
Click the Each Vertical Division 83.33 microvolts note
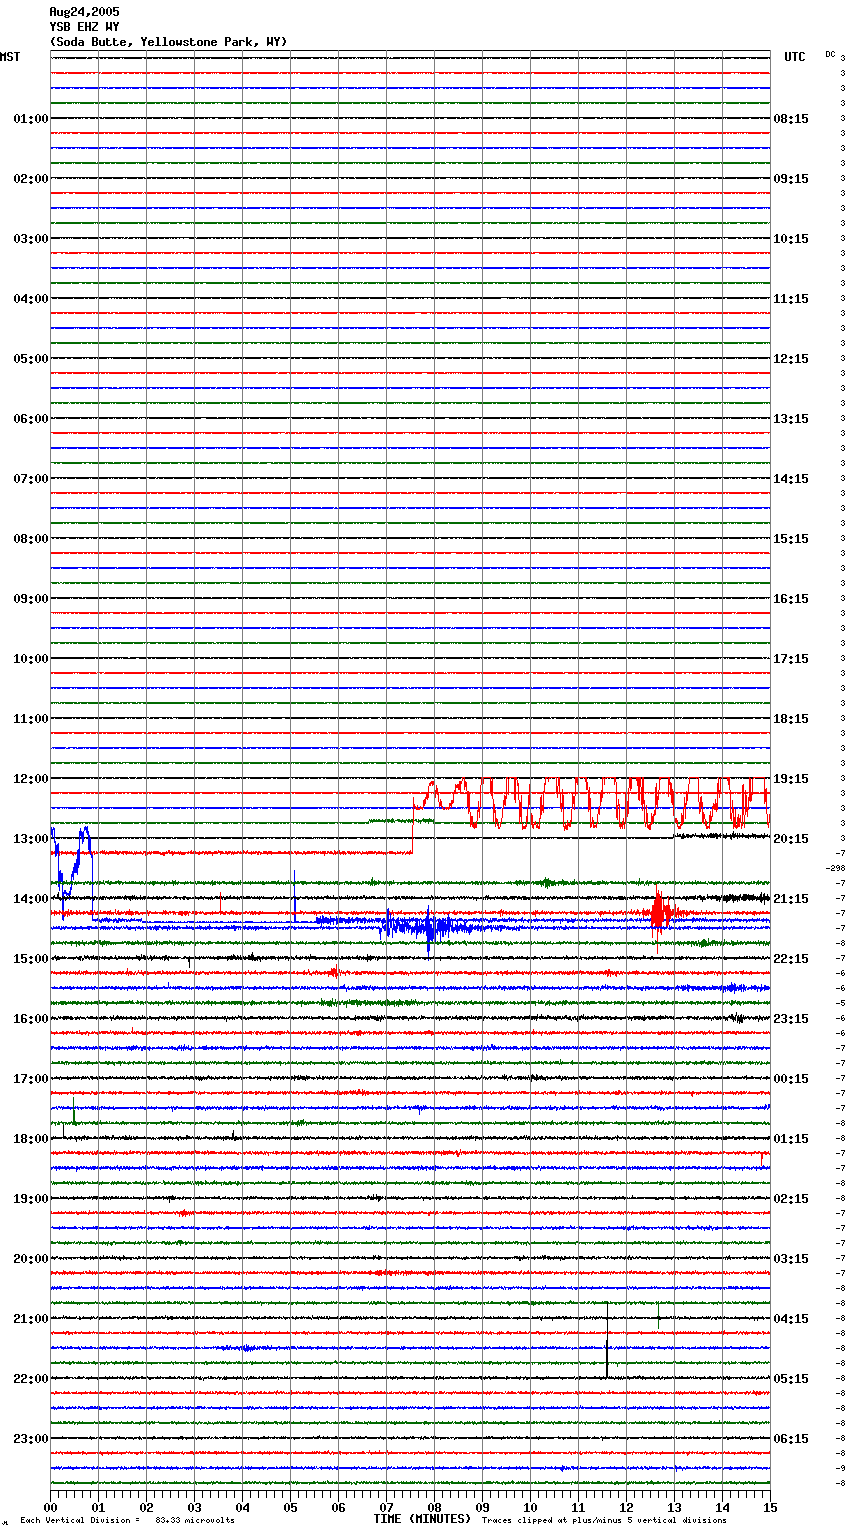tap(127, 1521)
